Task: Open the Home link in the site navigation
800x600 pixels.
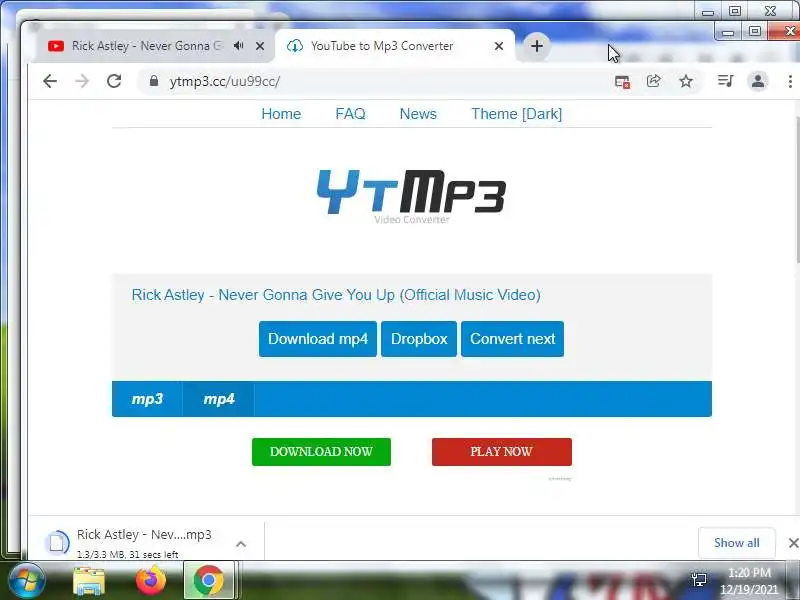Action: coord(281,114)
